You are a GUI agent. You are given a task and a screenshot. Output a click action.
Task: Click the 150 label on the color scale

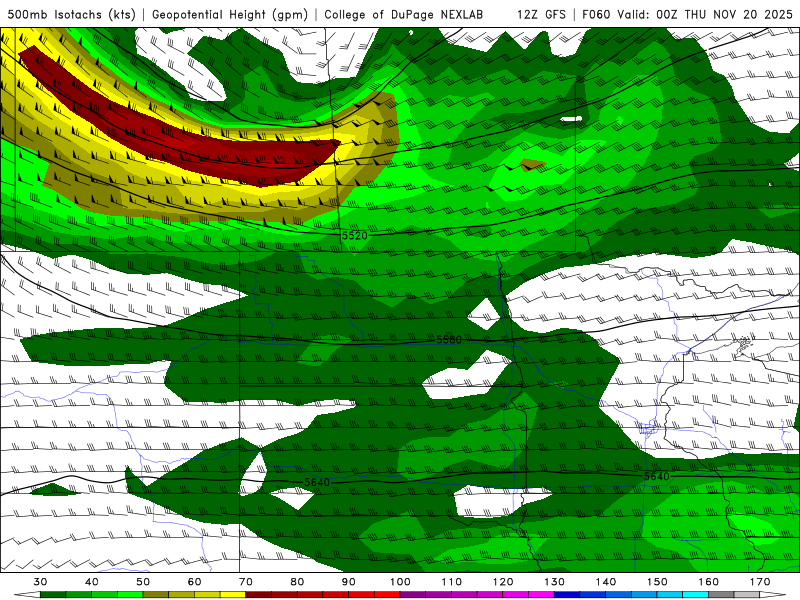tap(657, 582)
